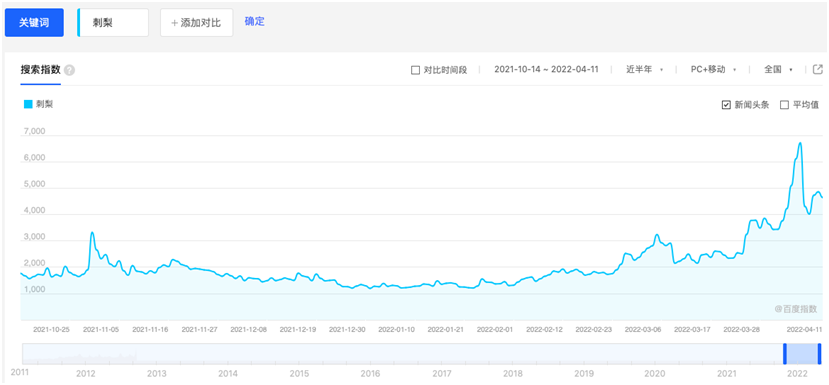Focus the 刺梨 keyword input field
The height and width of the screenshot is (385, 829).
click(113, 23)
